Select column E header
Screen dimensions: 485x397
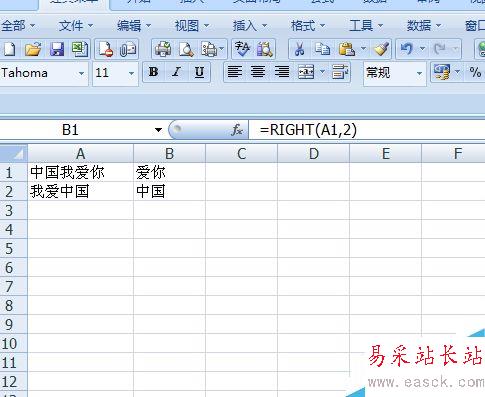point(386,154)
